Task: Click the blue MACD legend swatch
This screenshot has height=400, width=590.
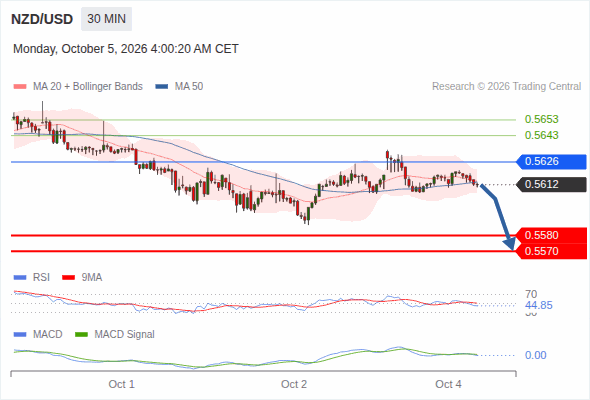Action: [20, 335]
